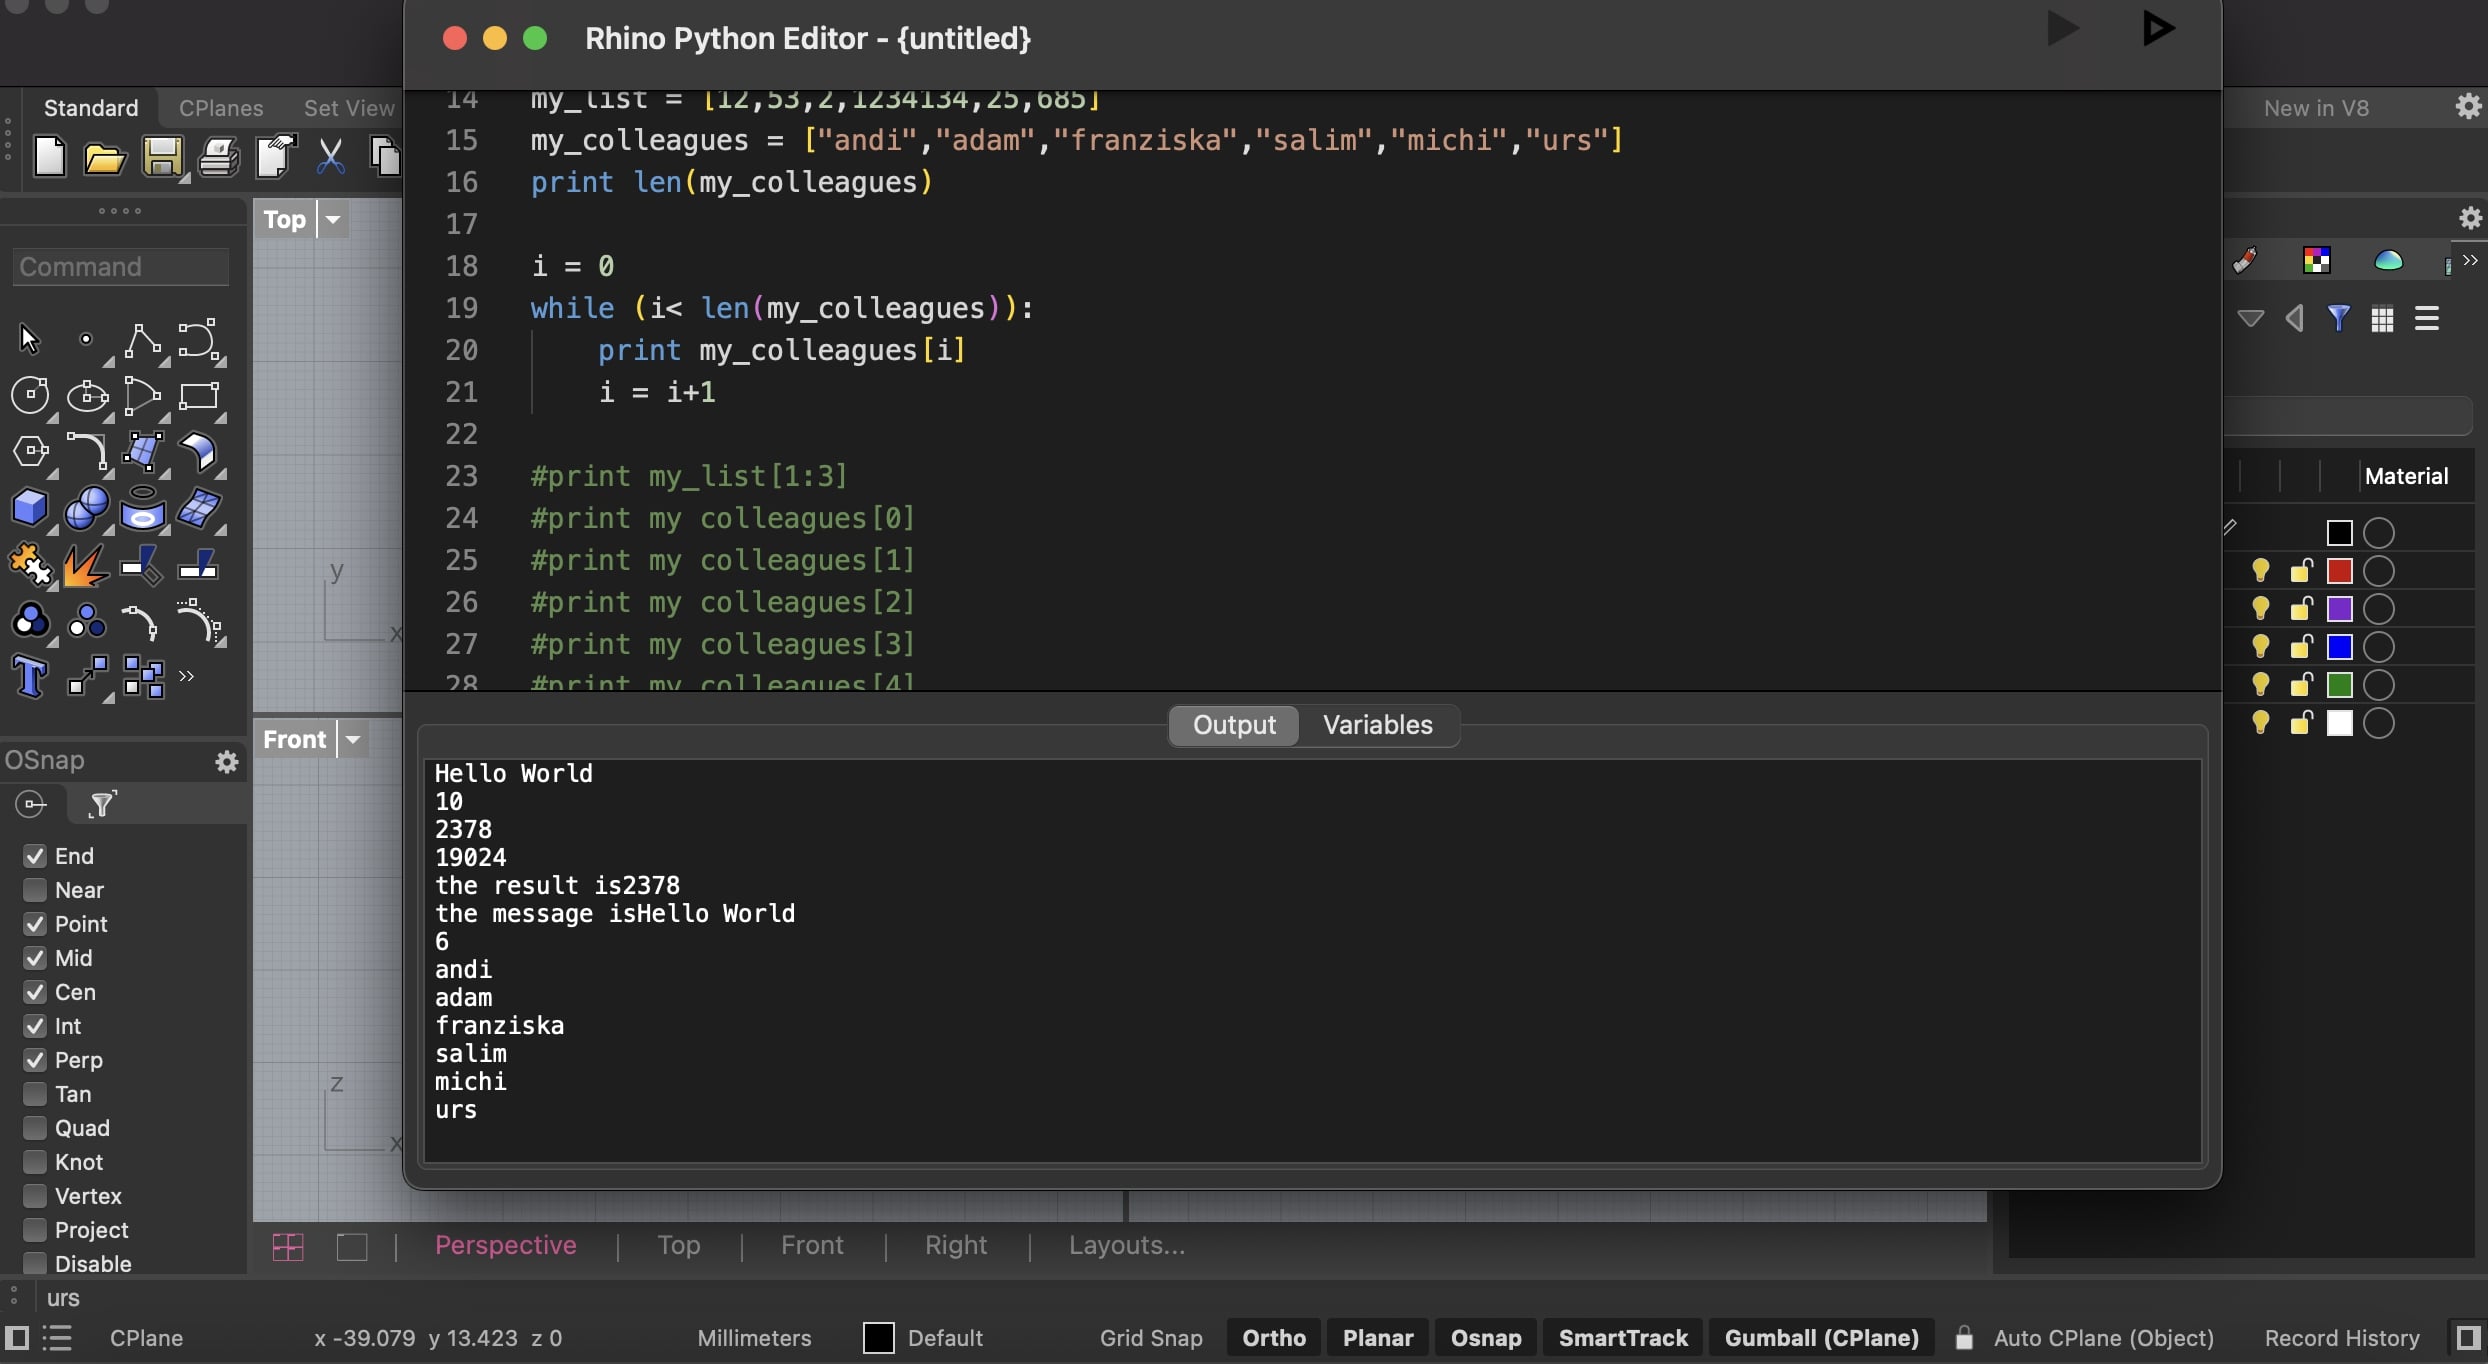
Task: Switch to the Variables tab
Action: click(x=1377, y=725)
